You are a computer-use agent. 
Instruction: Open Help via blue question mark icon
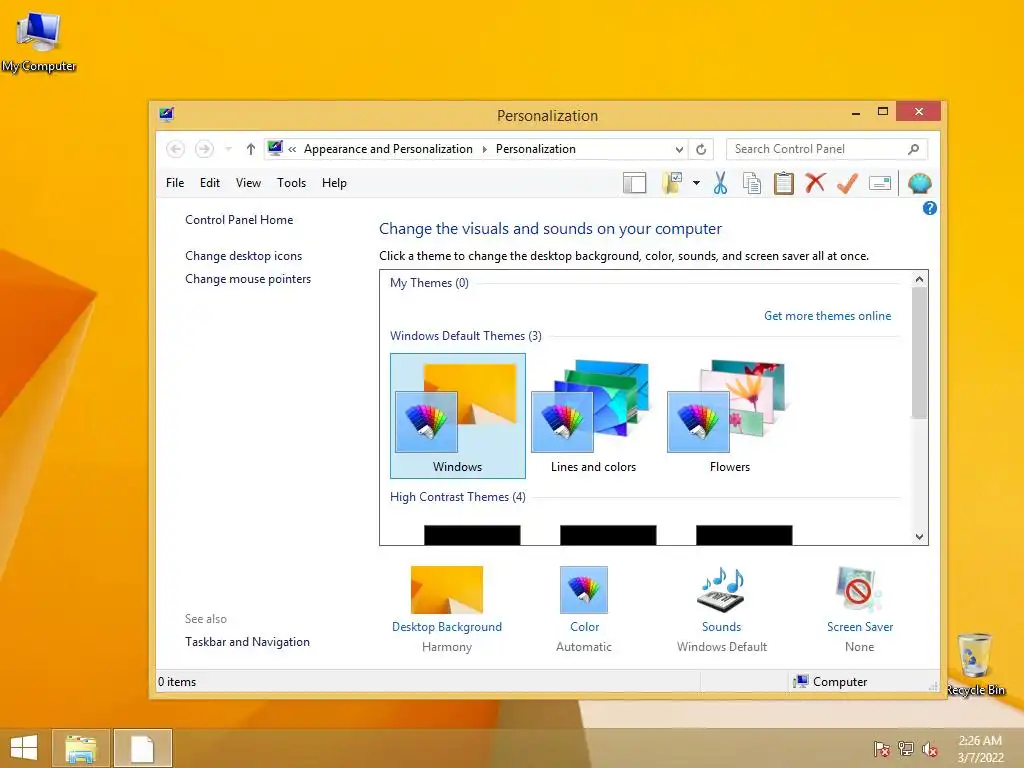click(x=929, y=208)
